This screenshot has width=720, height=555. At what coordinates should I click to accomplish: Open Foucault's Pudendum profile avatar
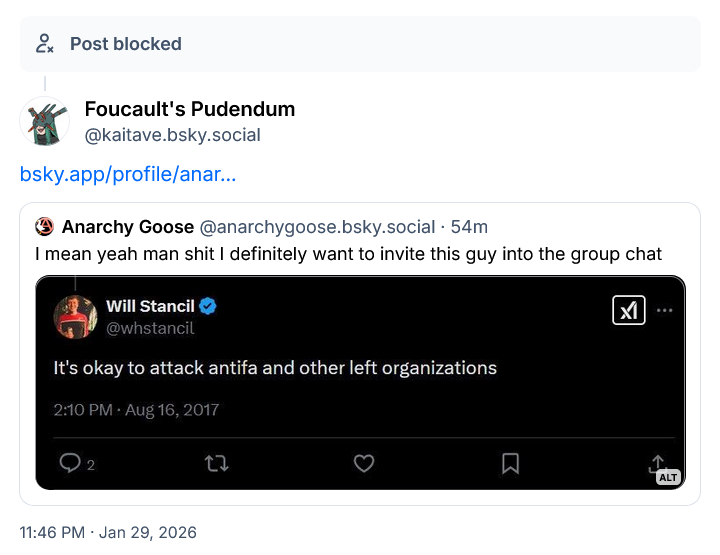[43, 121]
